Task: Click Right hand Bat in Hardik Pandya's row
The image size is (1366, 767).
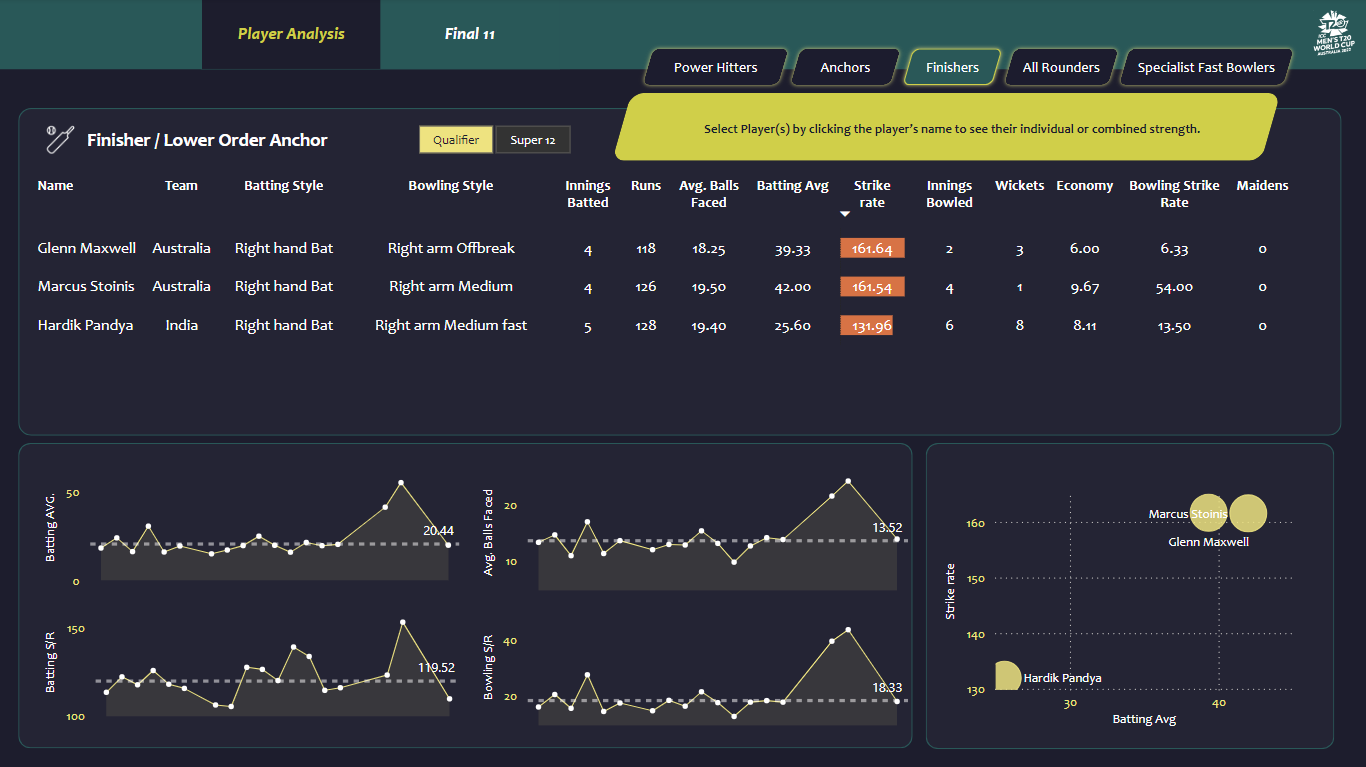Action: [x=284, y=326]
